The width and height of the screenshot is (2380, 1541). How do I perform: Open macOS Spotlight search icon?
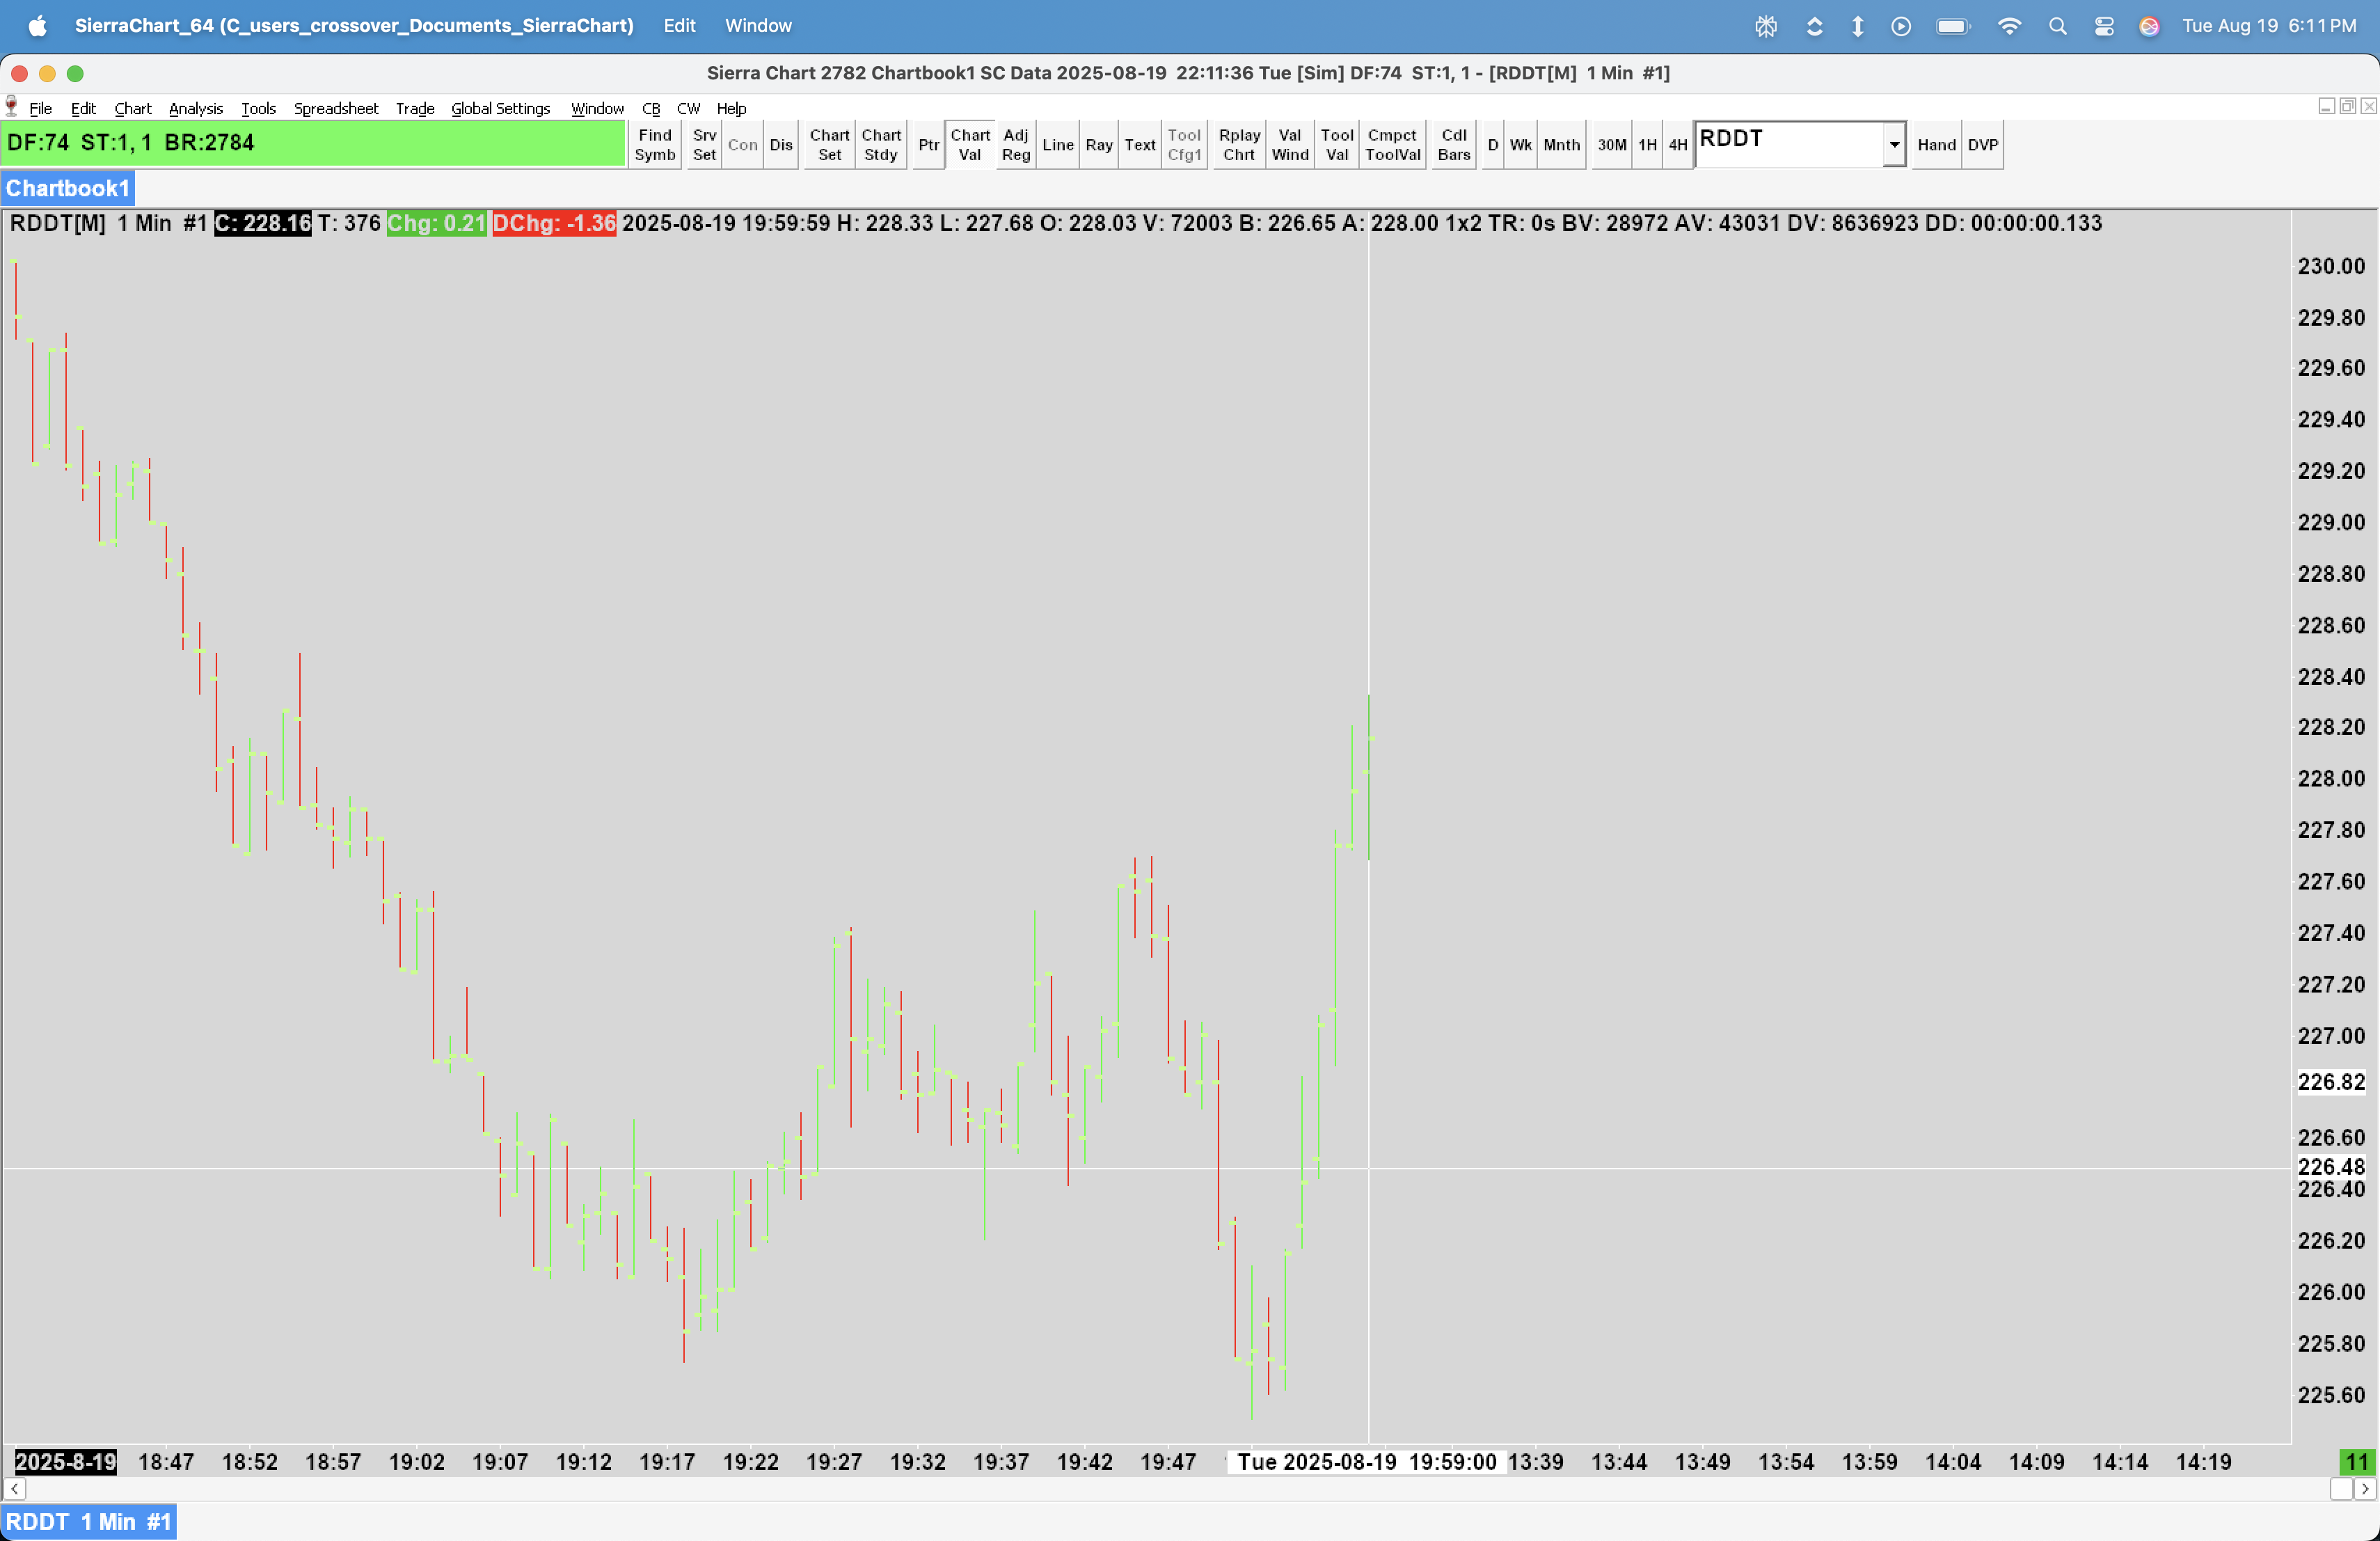coord(2057,26)
